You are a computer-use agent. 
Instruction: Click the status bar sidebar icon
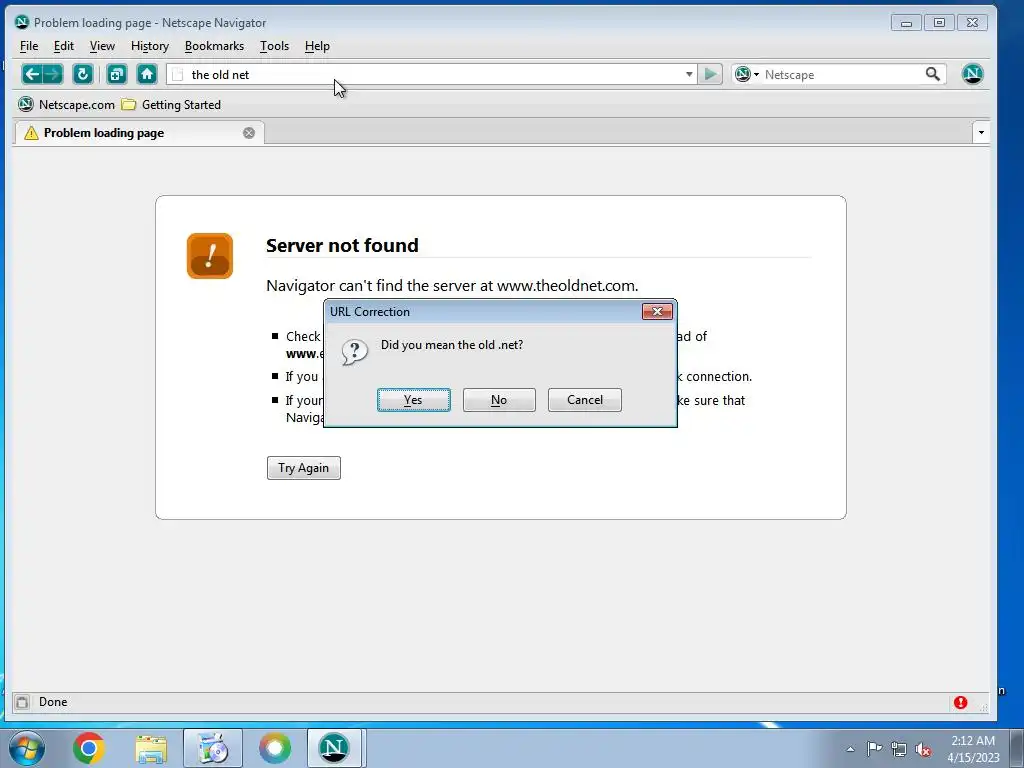[22, 703]
